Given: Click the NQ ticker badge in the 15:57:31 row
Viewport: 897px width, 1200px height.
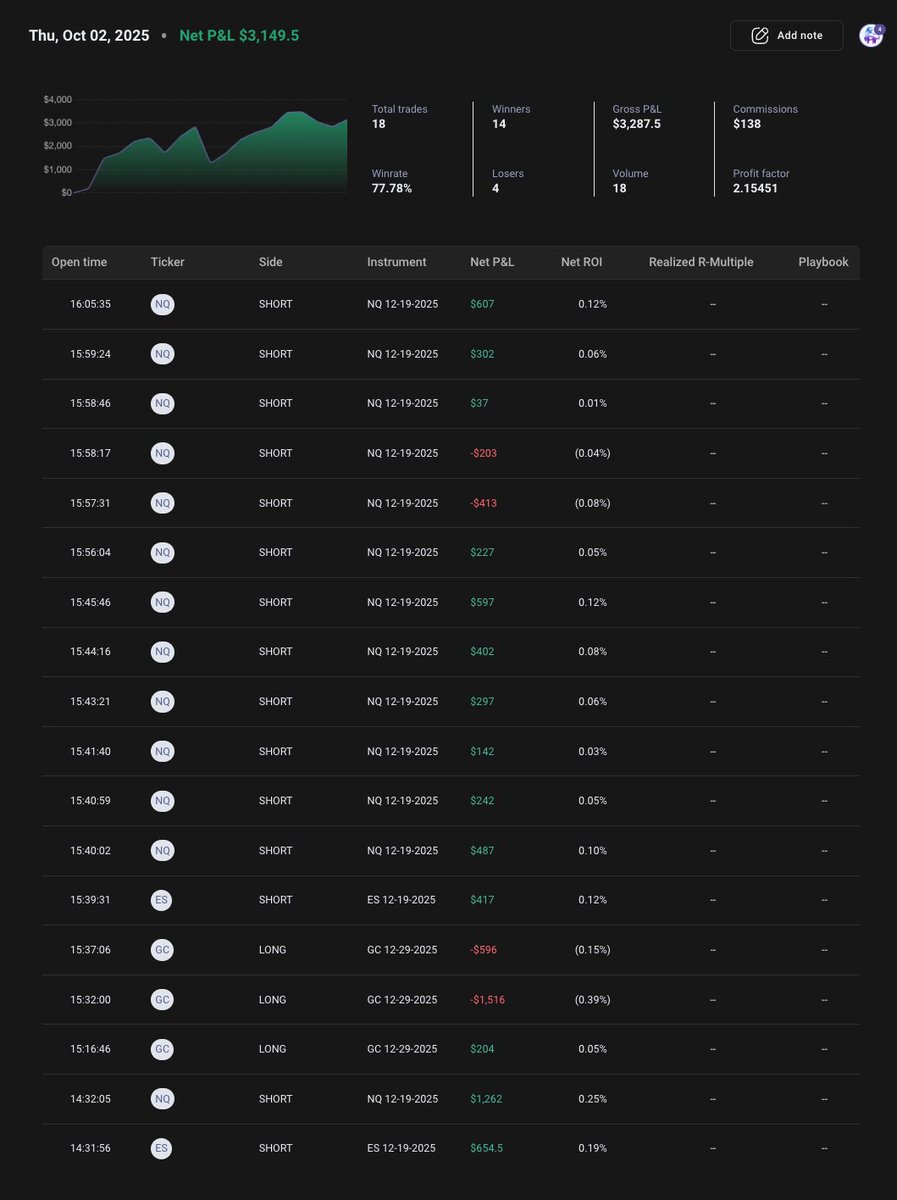Looking at the screenshot, I should coord(163,503).
